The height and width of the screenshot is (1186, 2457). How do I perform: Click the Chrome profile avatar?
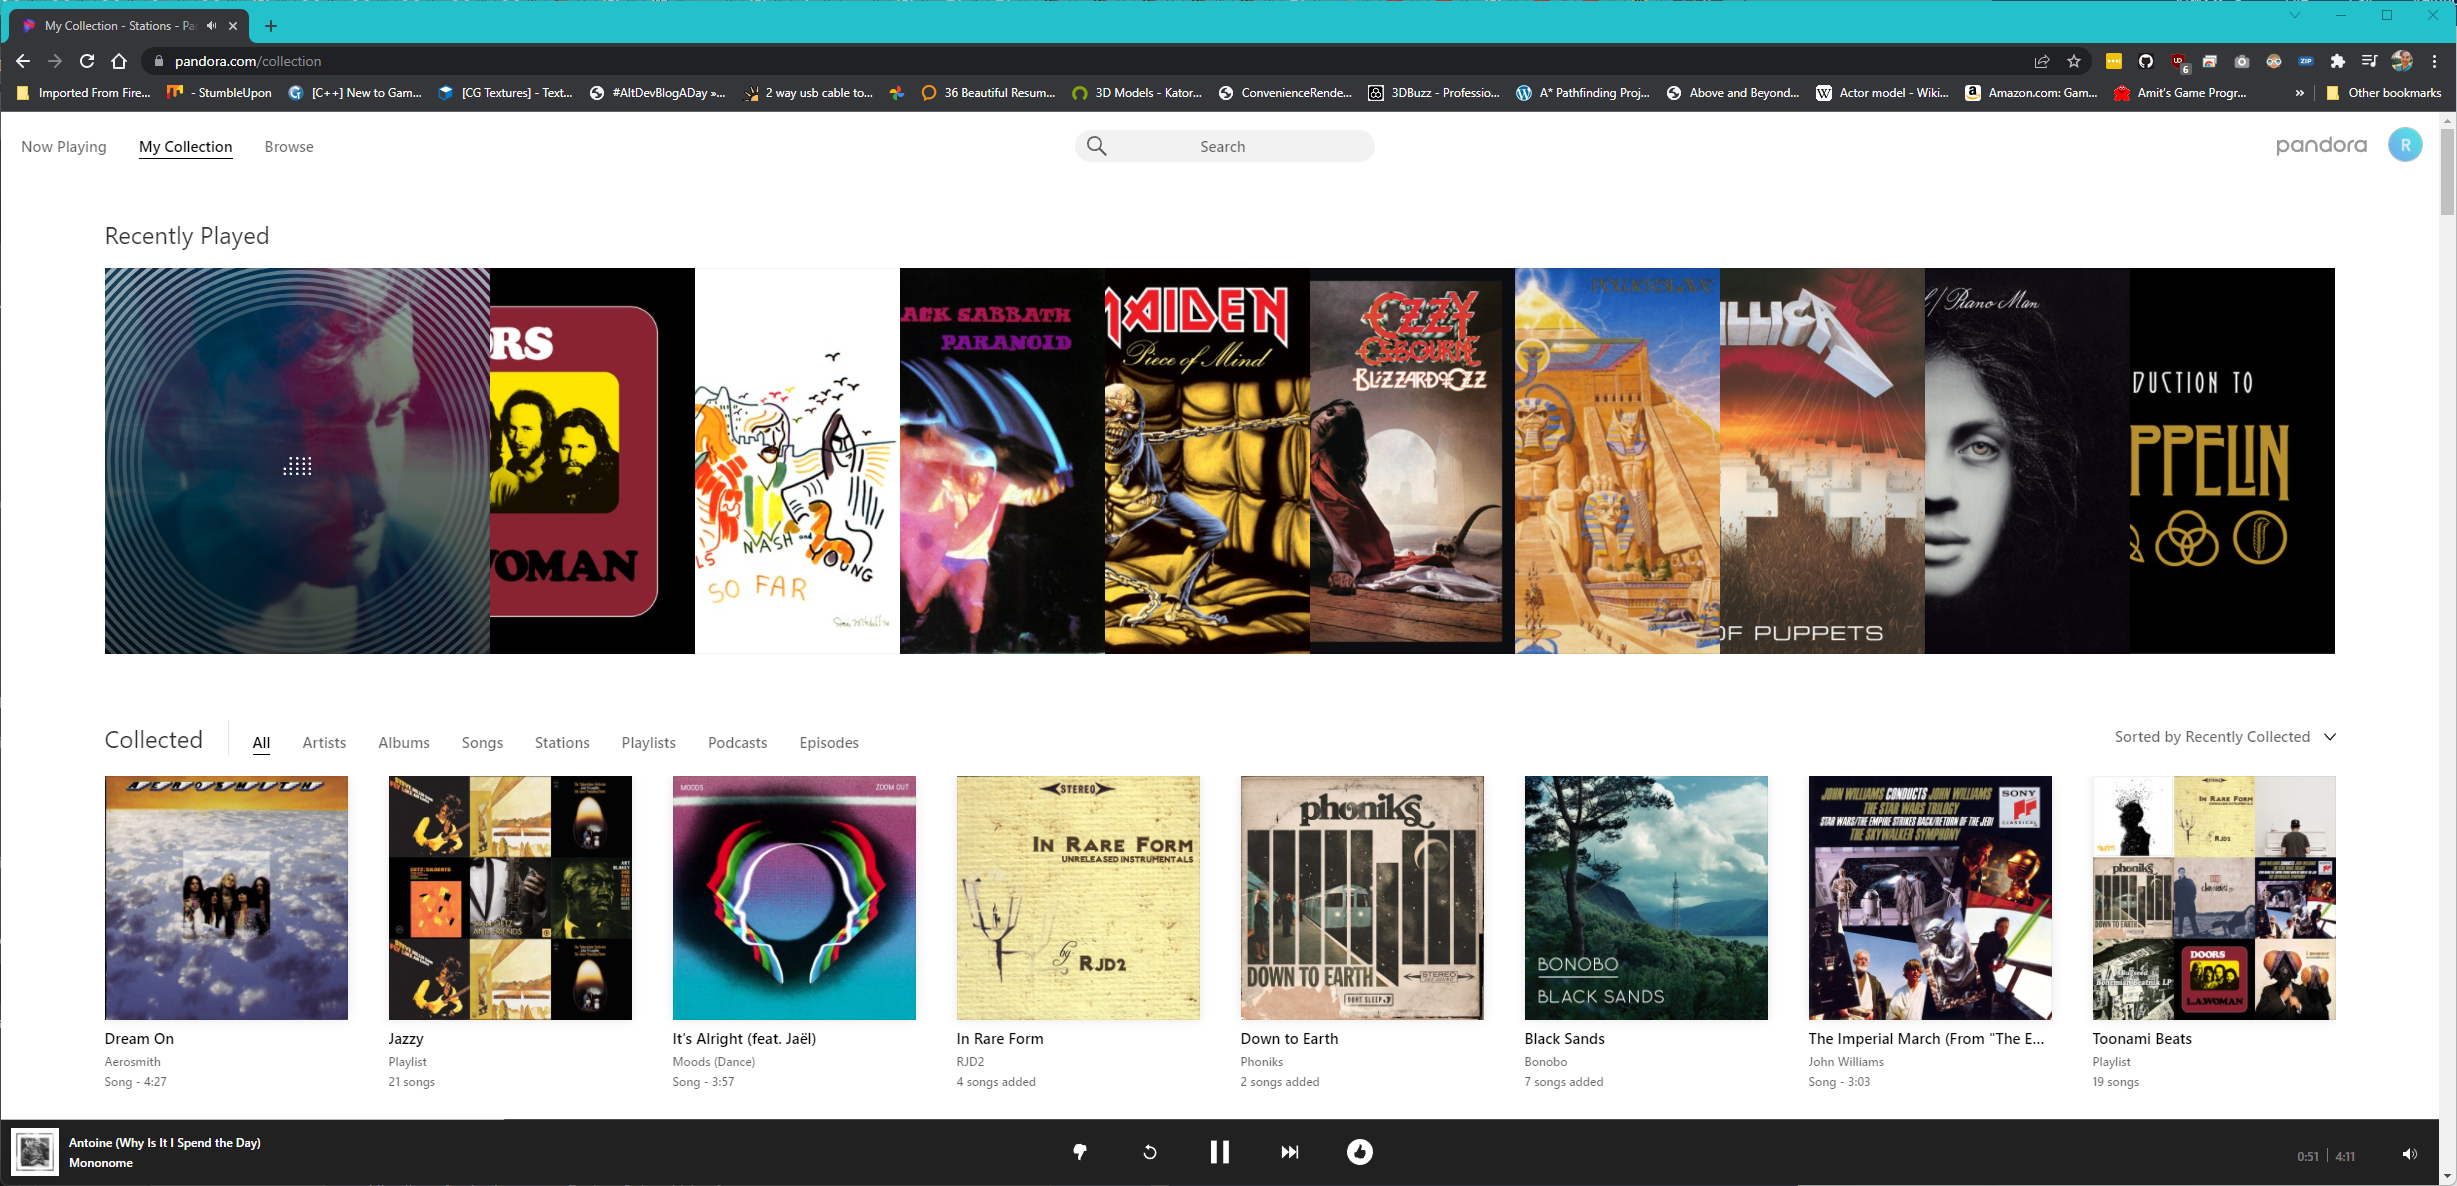pyautogui.click(x=2402, y=61)
